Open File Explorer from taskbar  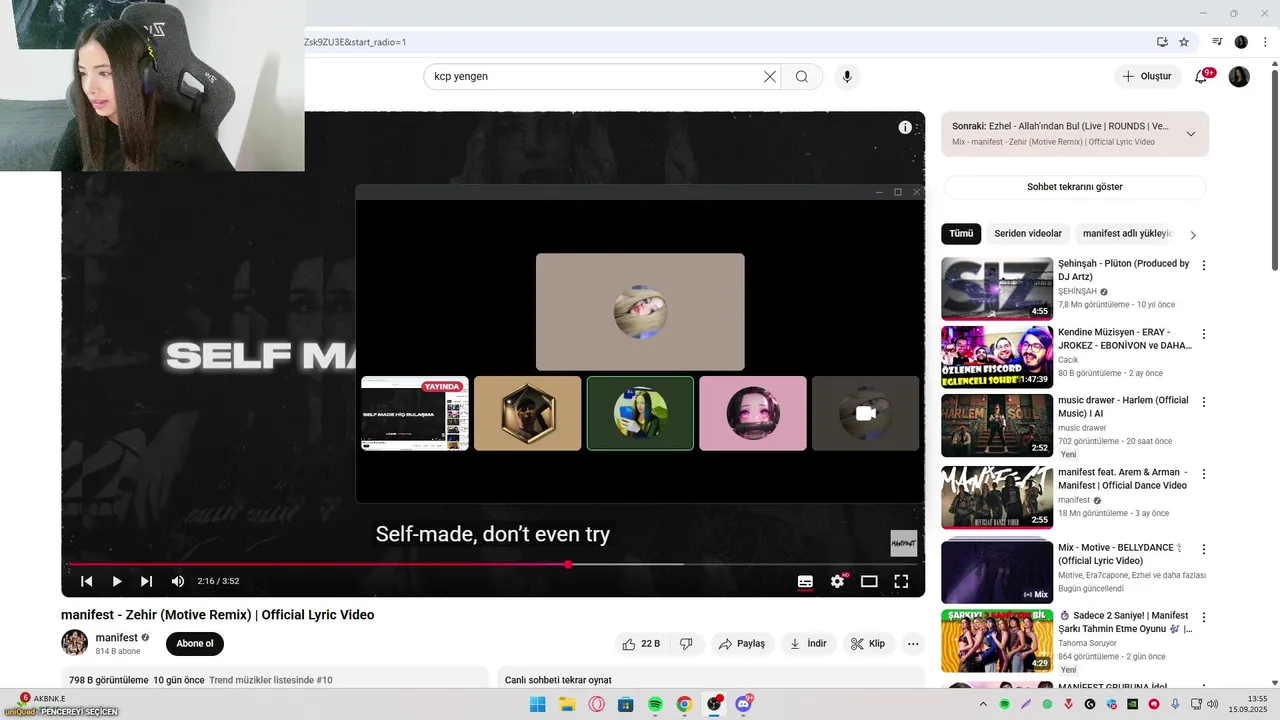point(567,704)
